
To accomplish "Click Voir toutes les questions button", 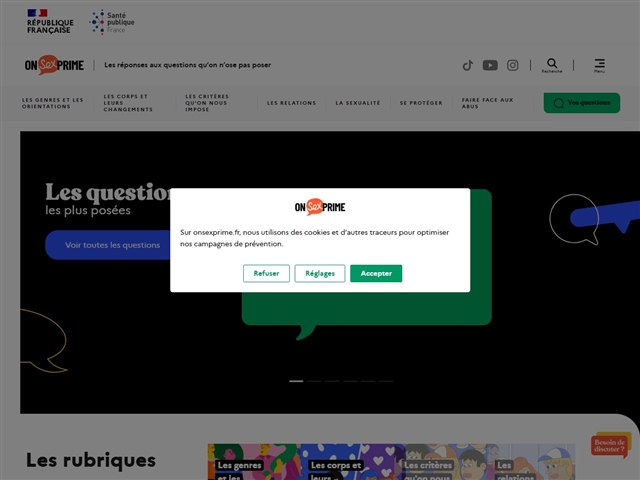I will [x=112, y=245].
